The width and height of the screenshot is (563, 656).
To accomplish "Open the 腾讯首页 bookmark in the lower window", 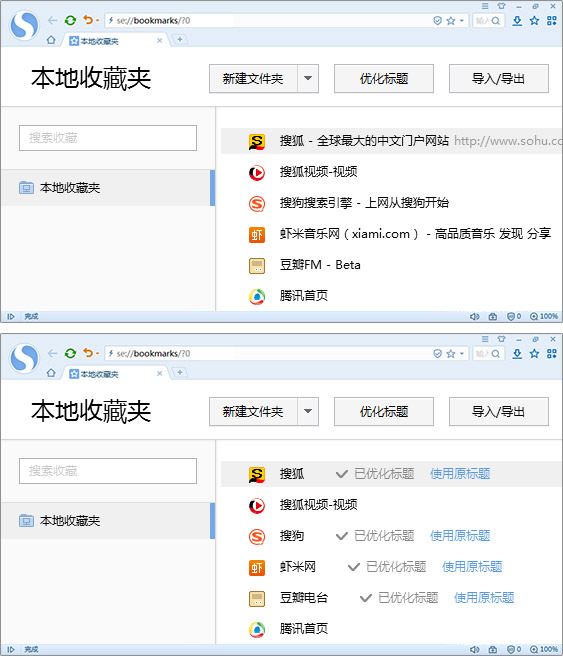I will 304,629.
